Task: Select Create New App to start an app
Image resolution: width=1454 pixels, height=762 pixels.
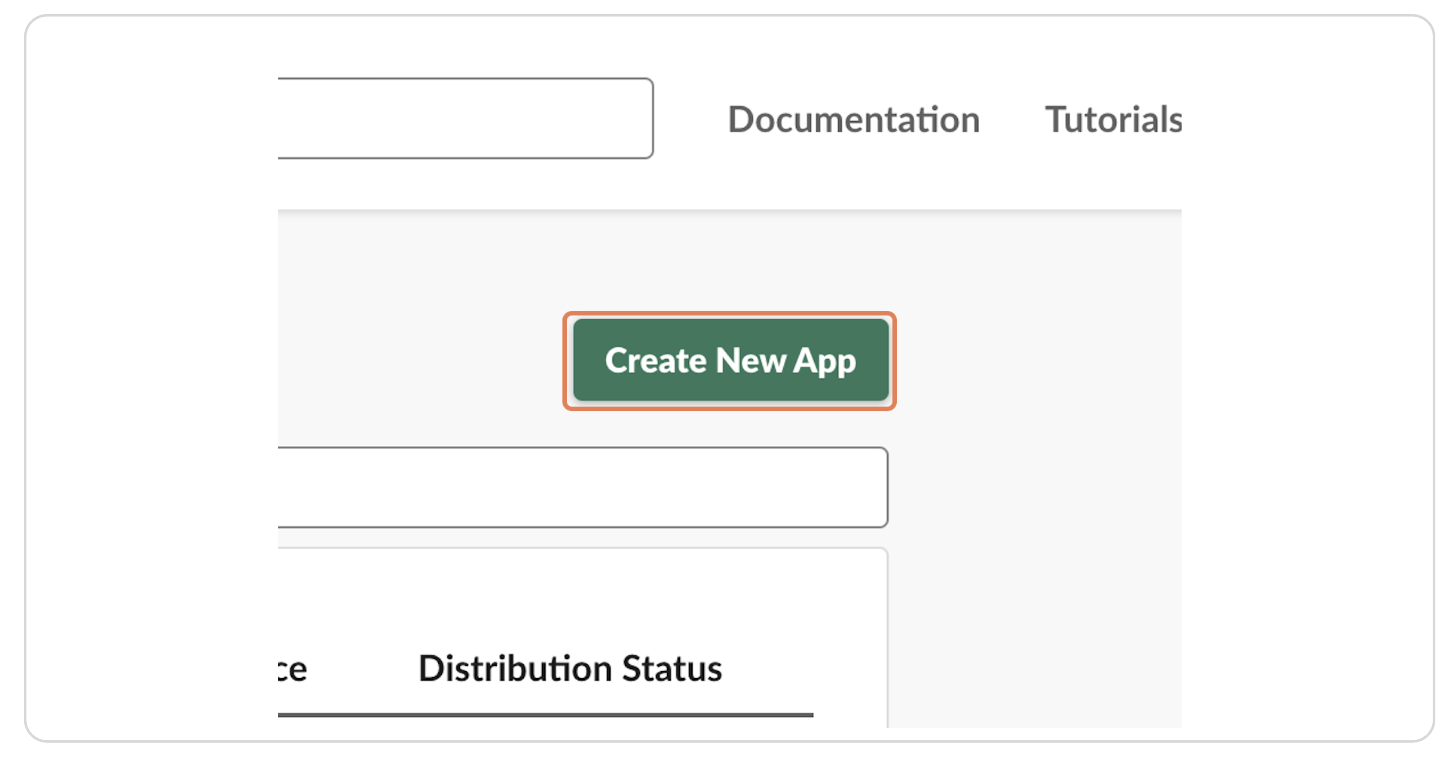Action: [729, 360]
